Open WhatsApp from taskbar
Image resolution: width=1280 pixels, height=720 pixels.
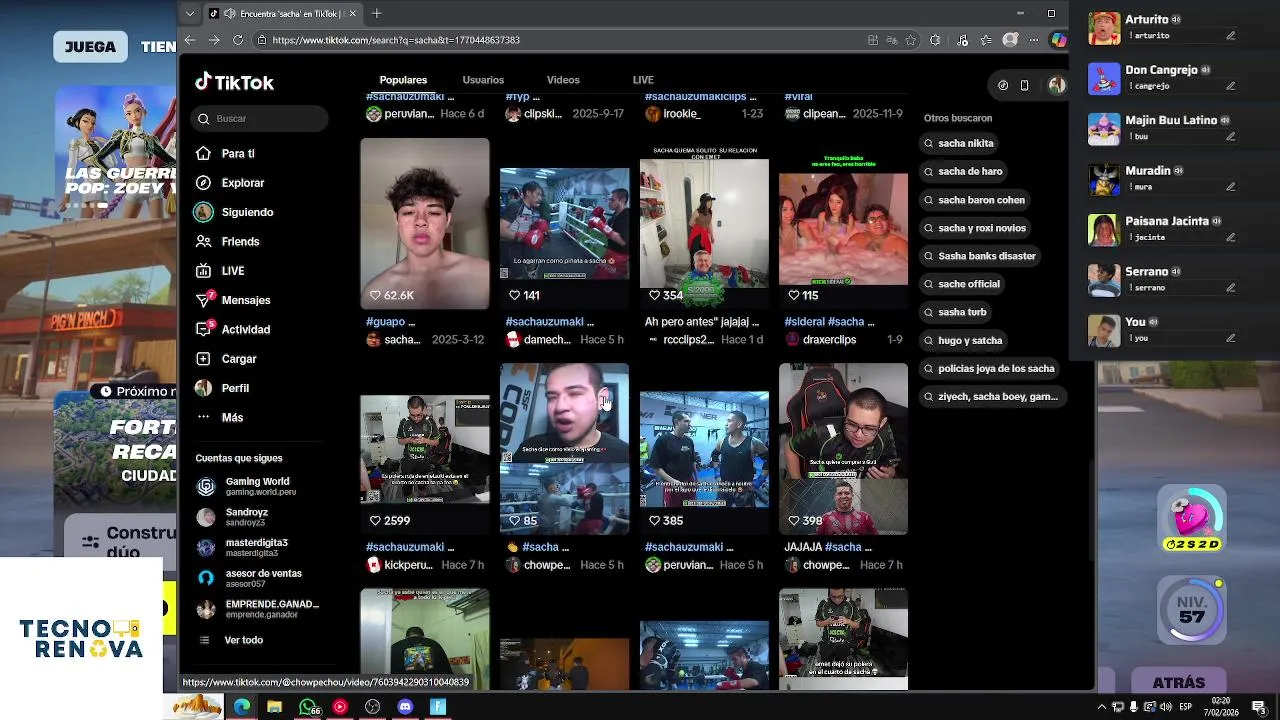pyautogui.click(x=308, y=707)
